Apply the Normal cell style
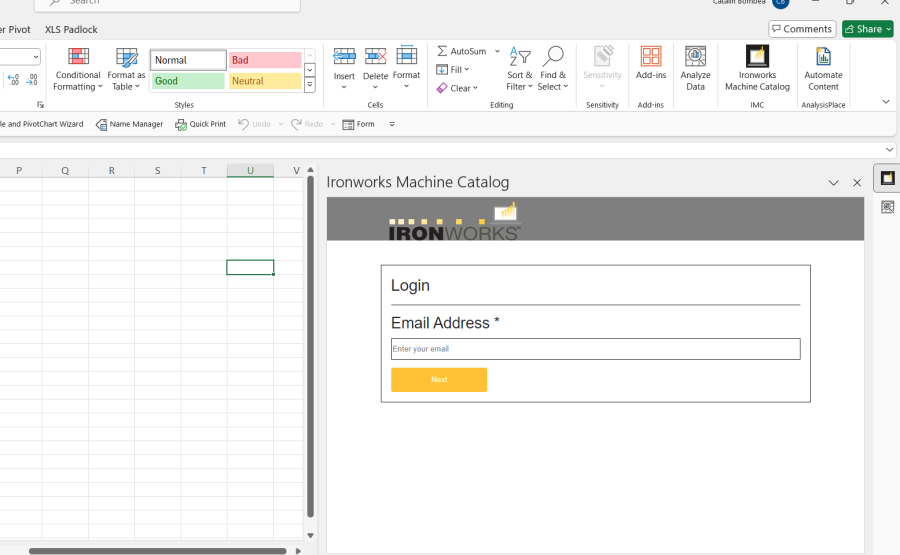900x555 pixels. coord(188,60)
